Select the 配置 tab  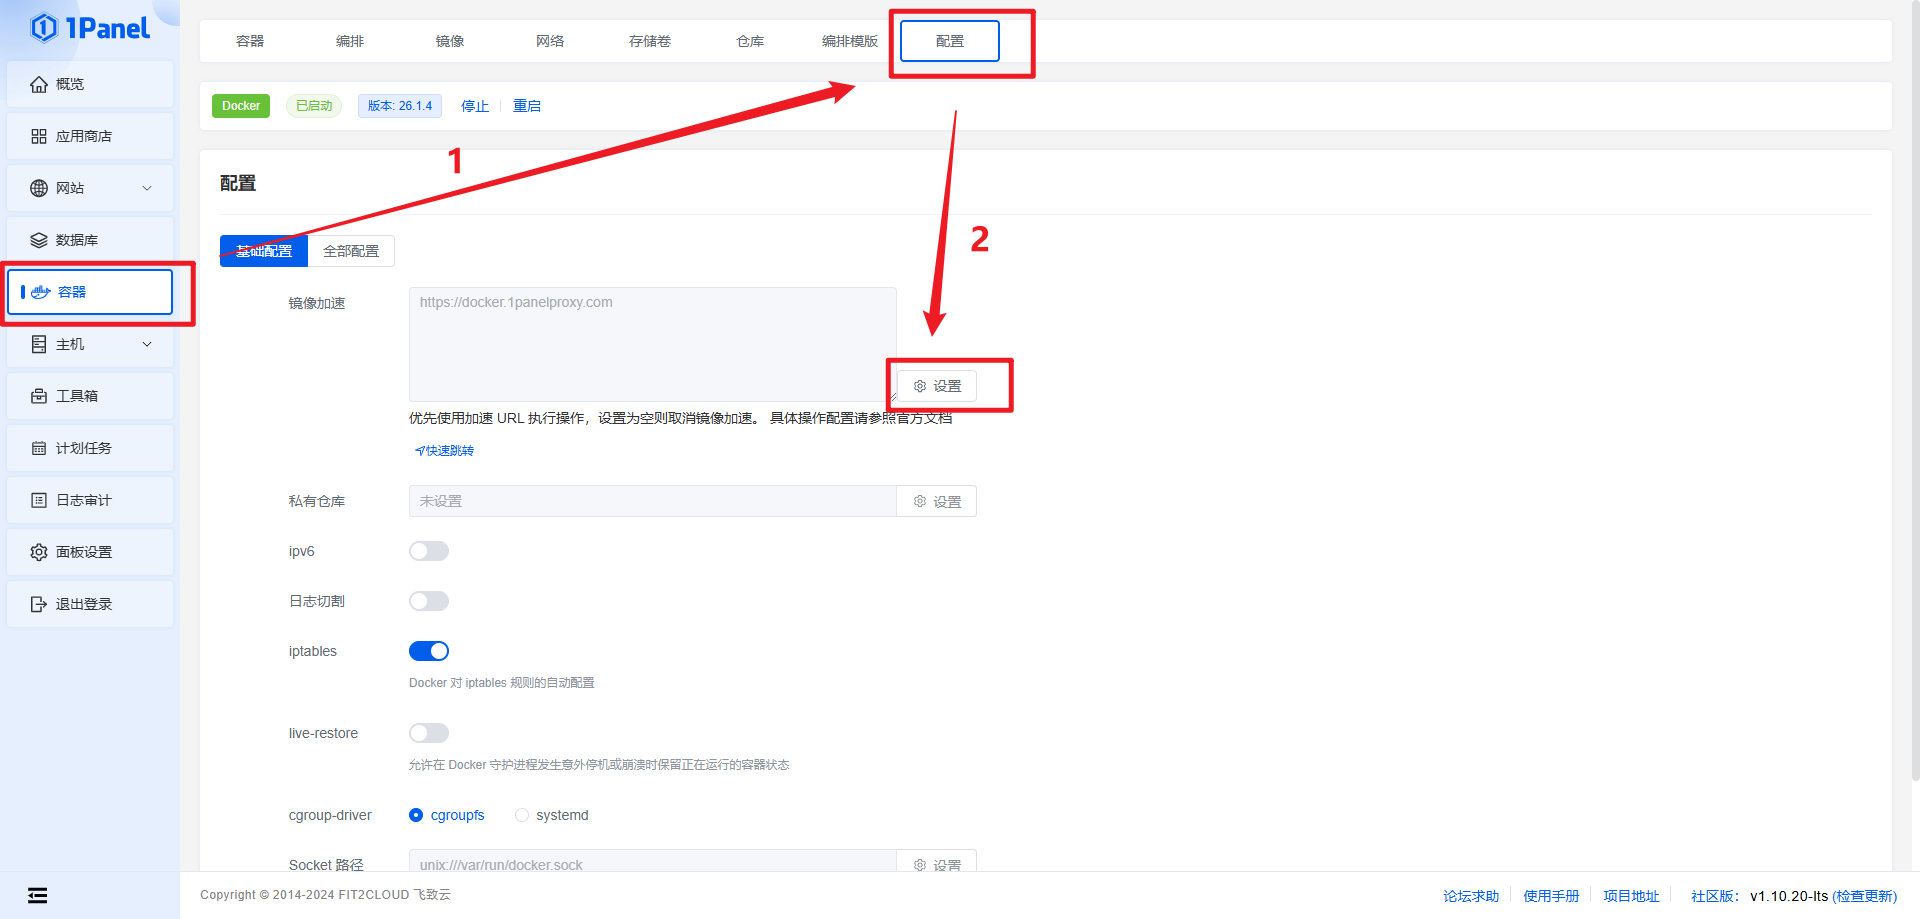pos(950,41)
